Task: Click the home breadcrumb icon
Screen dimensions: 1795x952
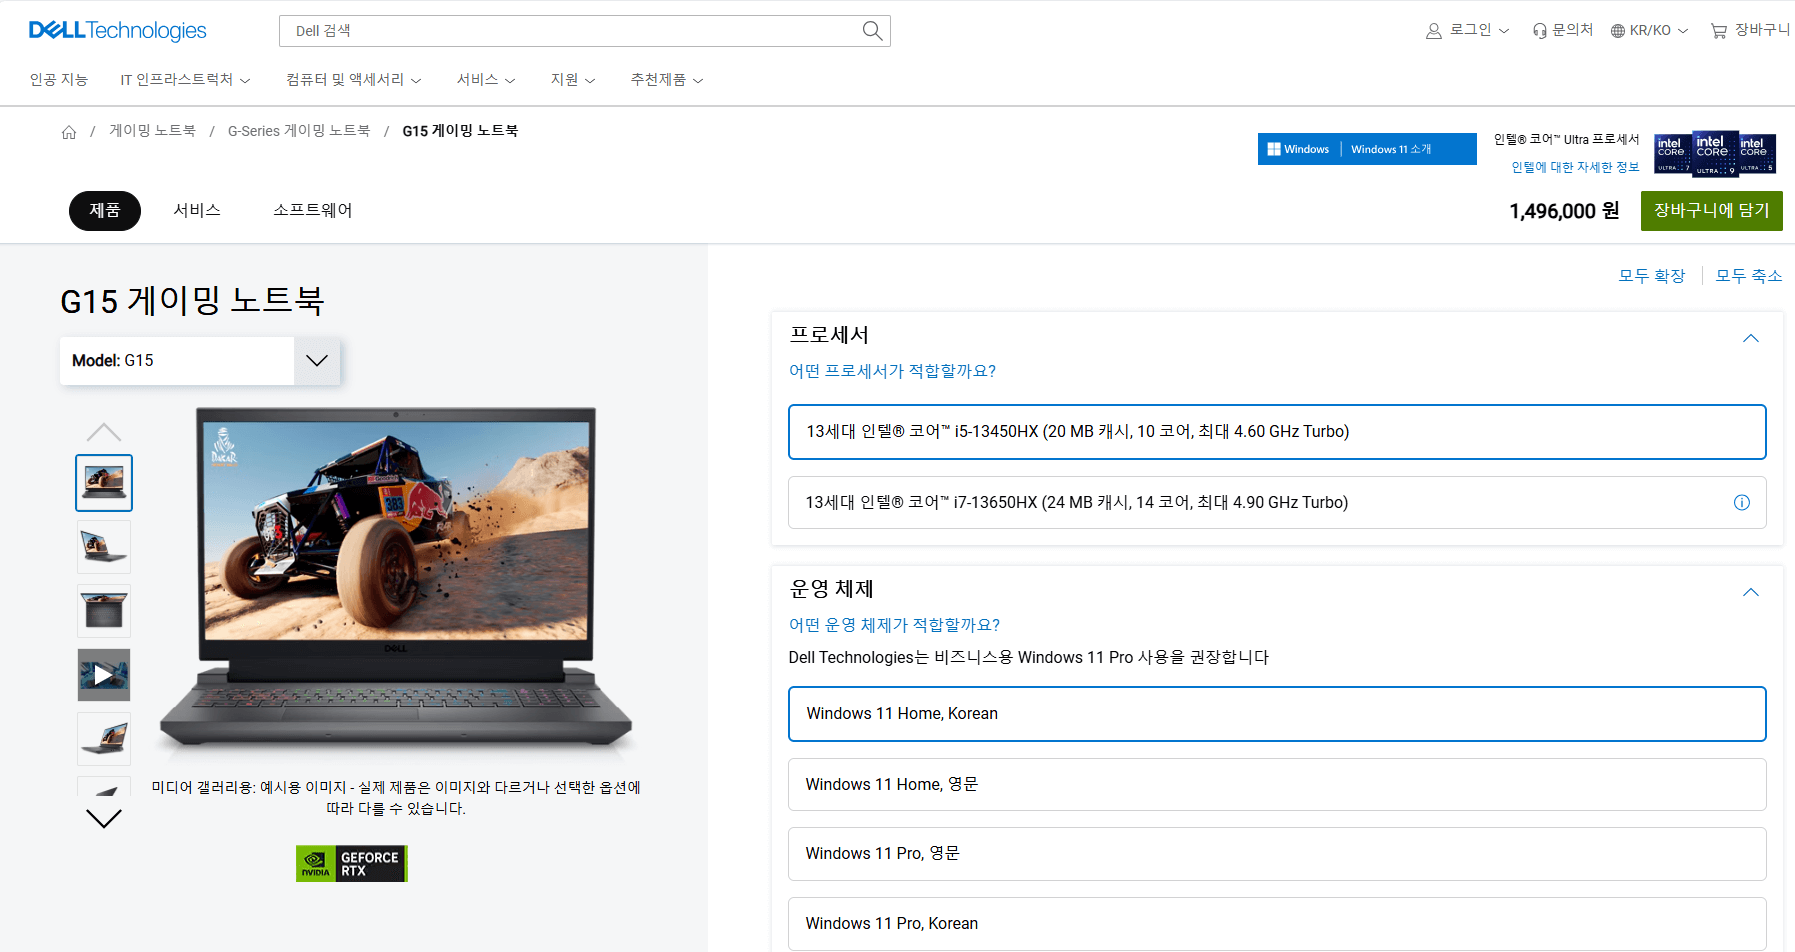Action: pos(68,131)
